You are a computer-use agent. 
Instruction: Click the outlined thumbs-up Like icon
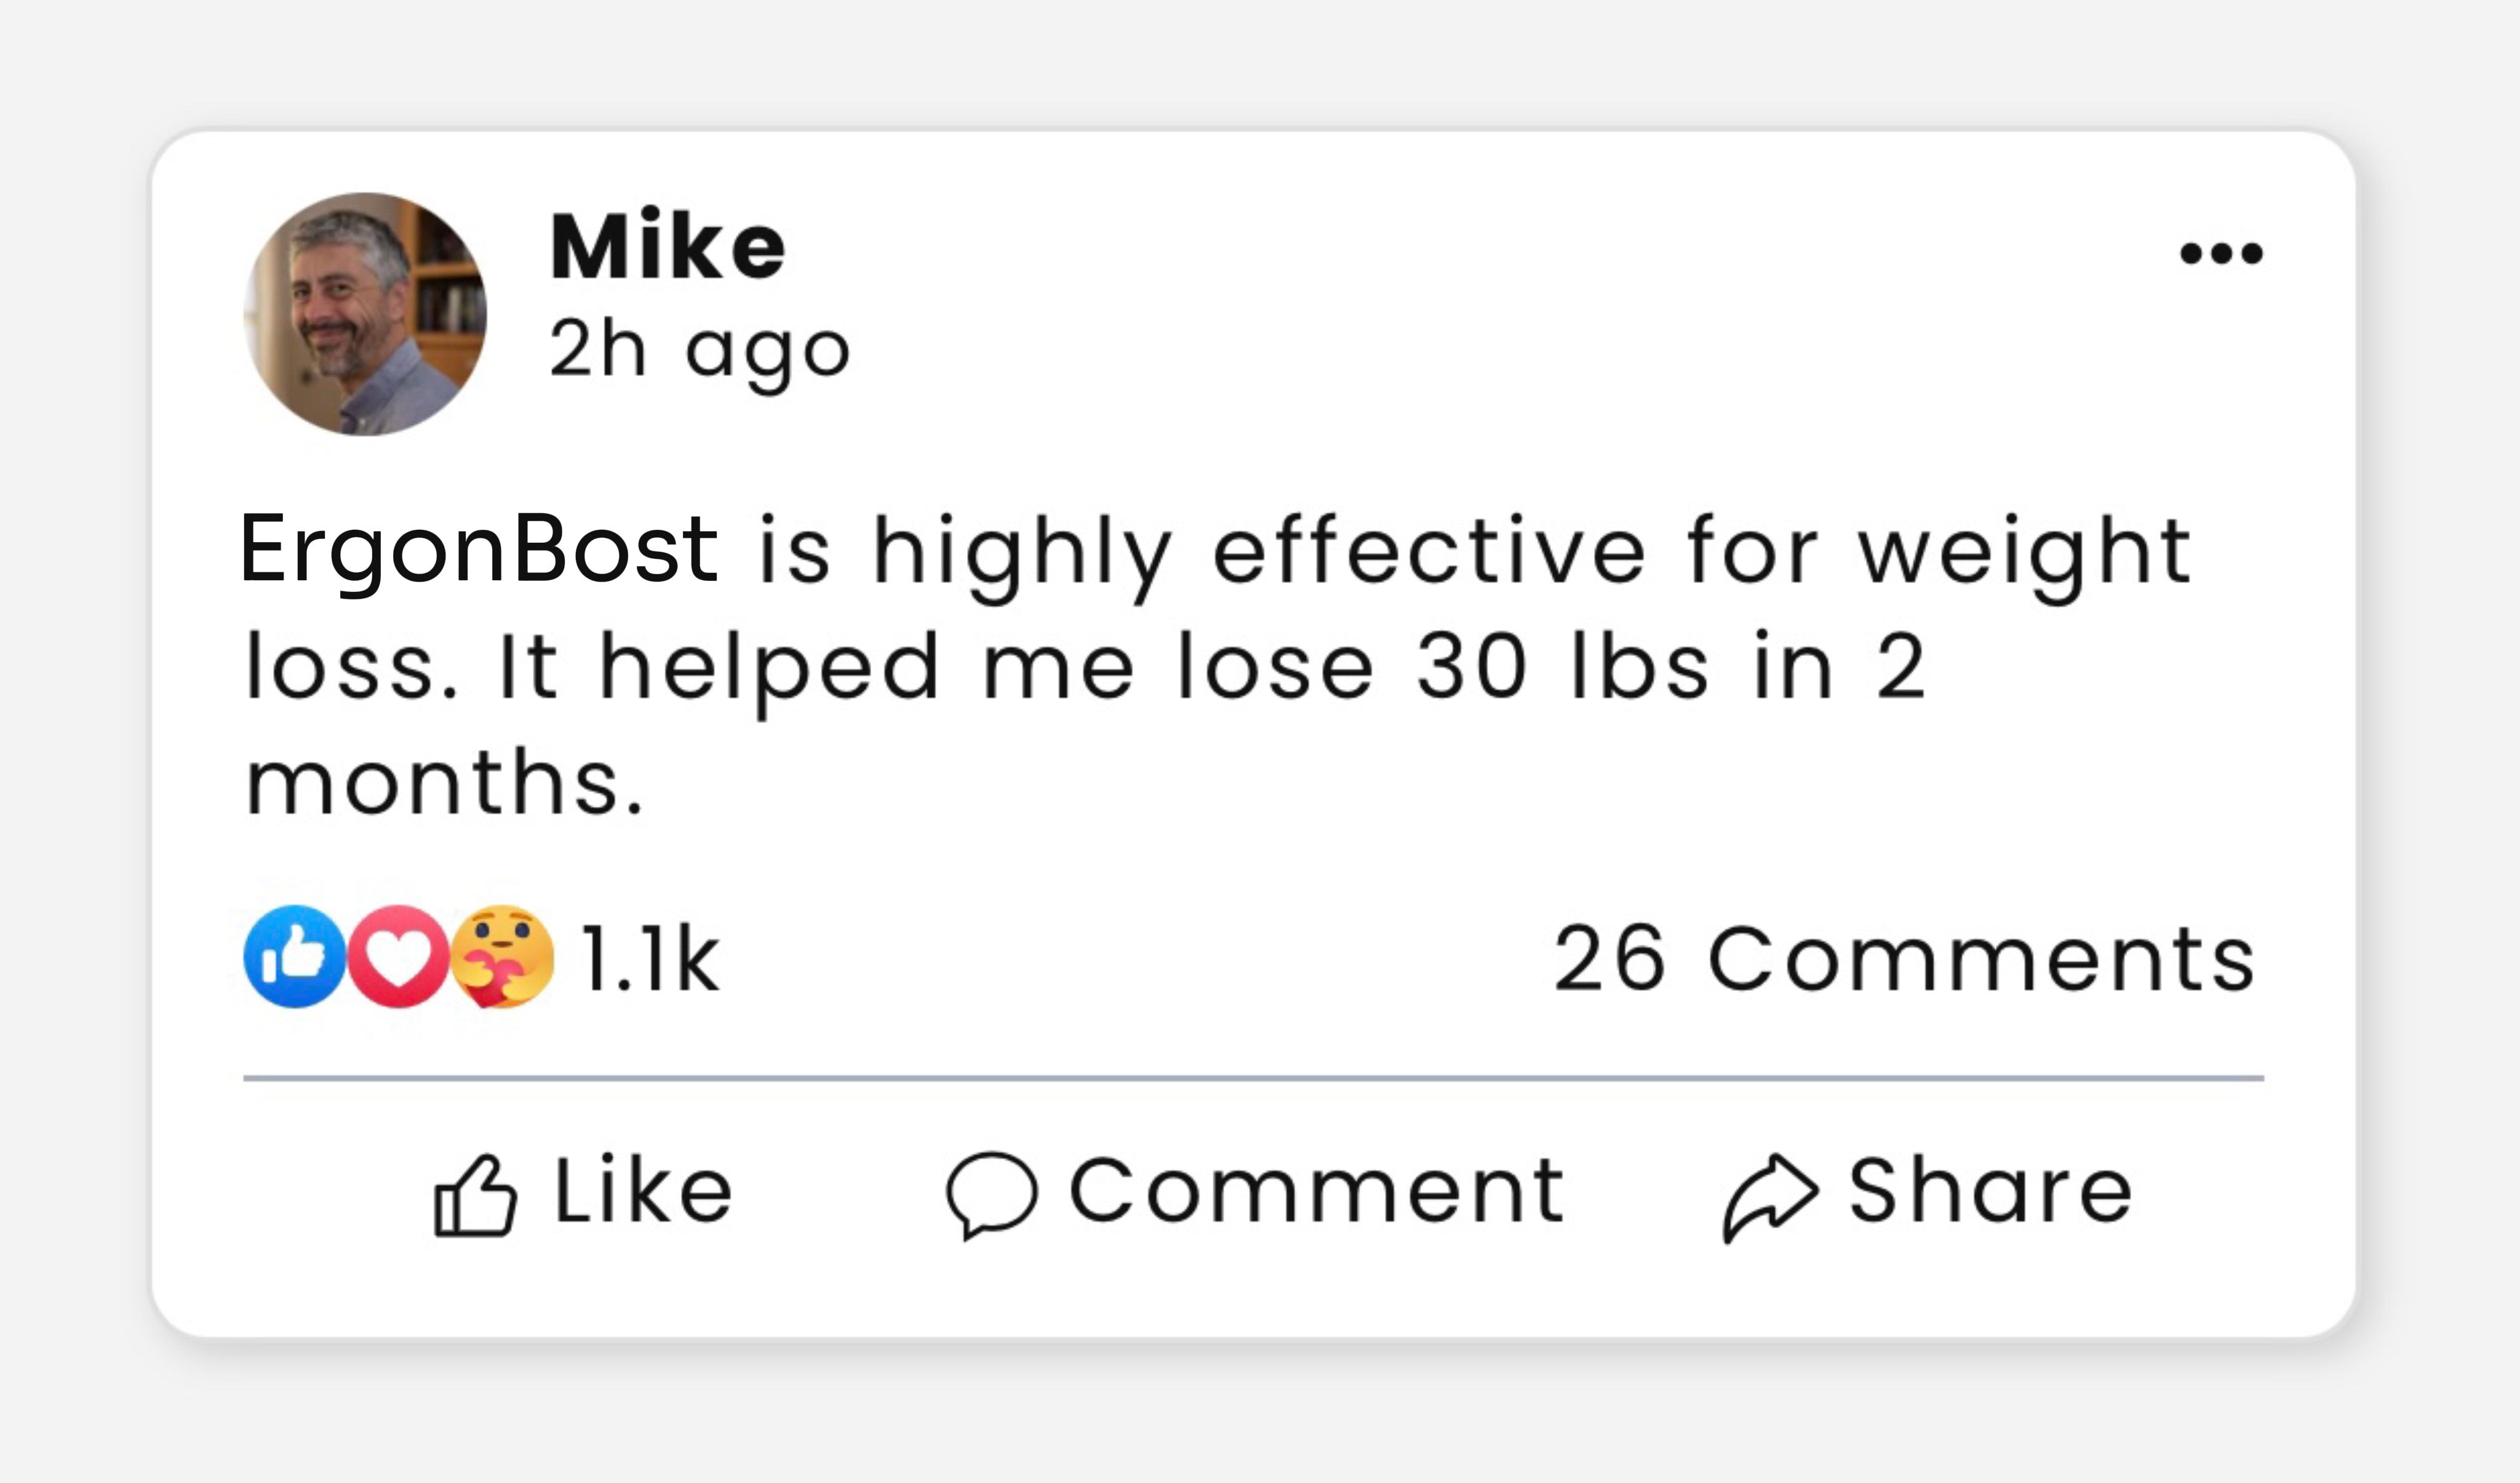tap(475, 1196)
